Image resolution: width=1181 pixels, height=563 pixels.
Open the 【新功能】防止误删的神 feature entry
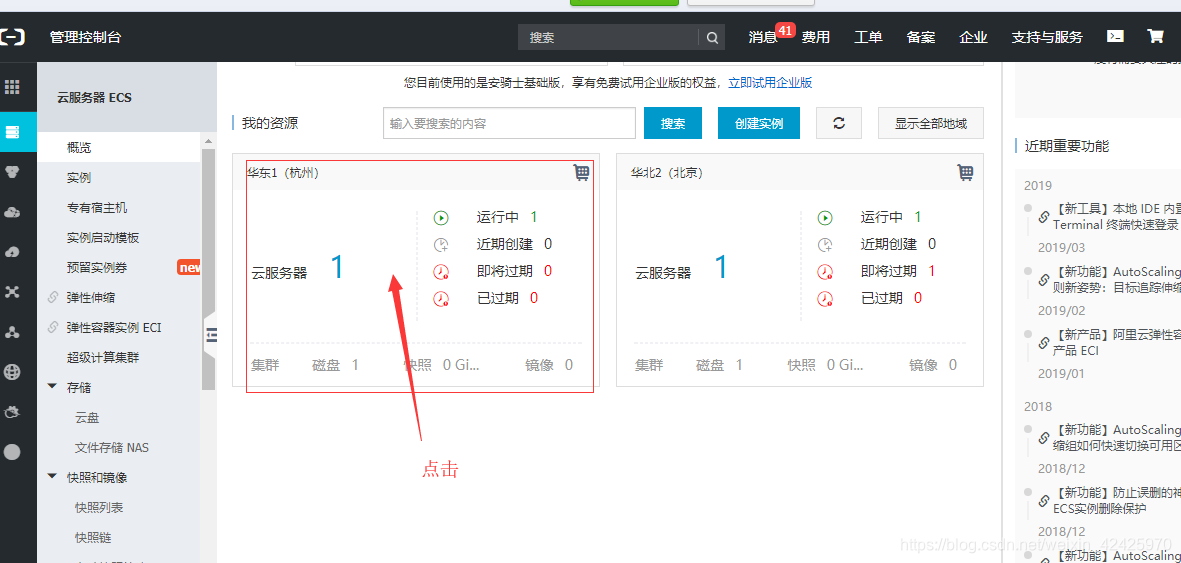tap(1116, 500)
